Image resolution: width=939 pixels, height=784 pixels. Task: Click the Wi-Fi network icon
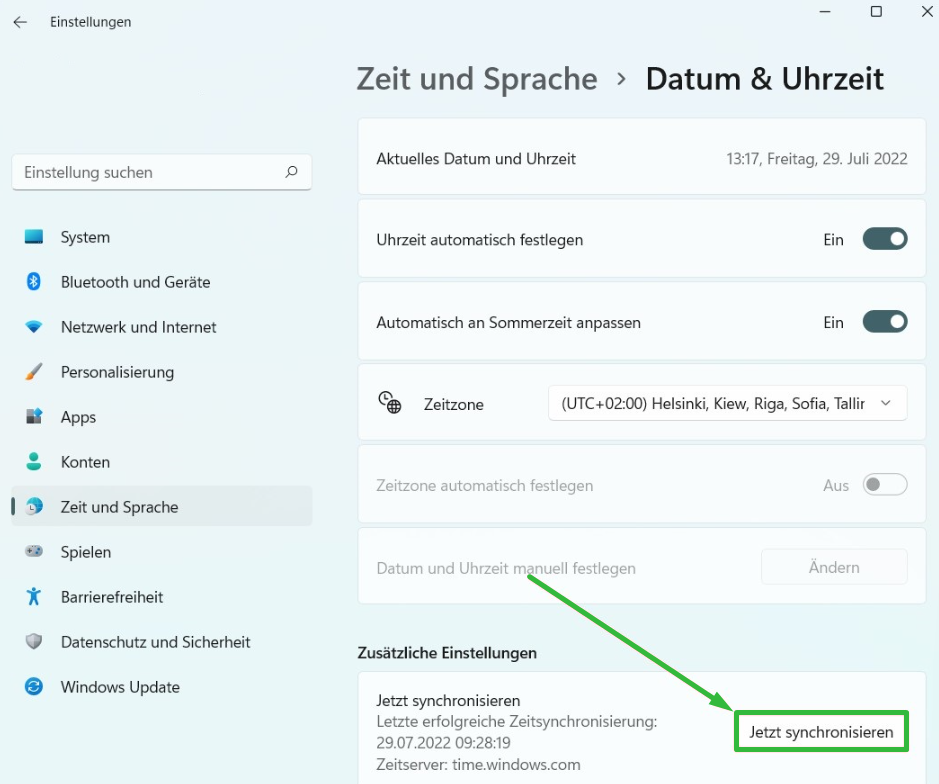point(34,326)
